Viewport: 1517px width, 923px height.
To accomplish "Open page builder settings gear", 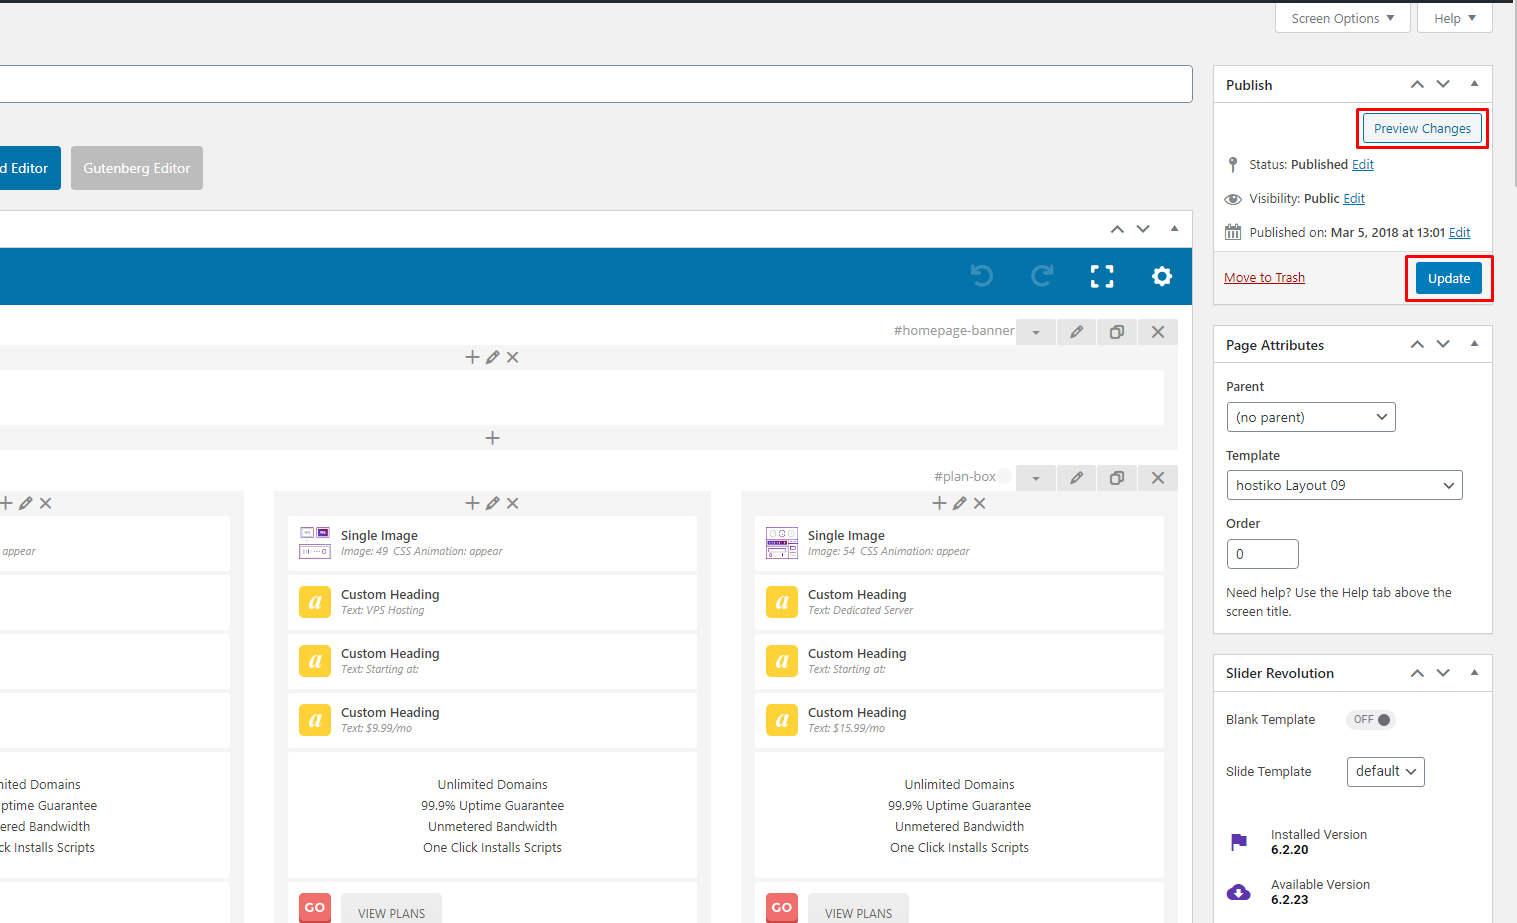I will [x=1161, y=276].
